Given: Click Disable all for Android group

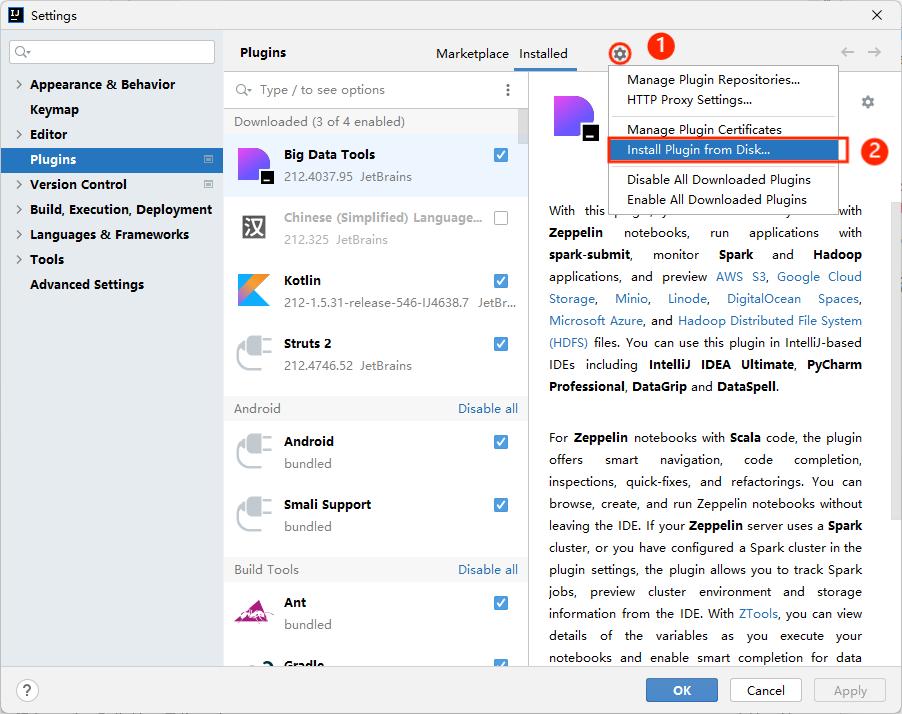Looking at the screenshot, I should 488,408.
